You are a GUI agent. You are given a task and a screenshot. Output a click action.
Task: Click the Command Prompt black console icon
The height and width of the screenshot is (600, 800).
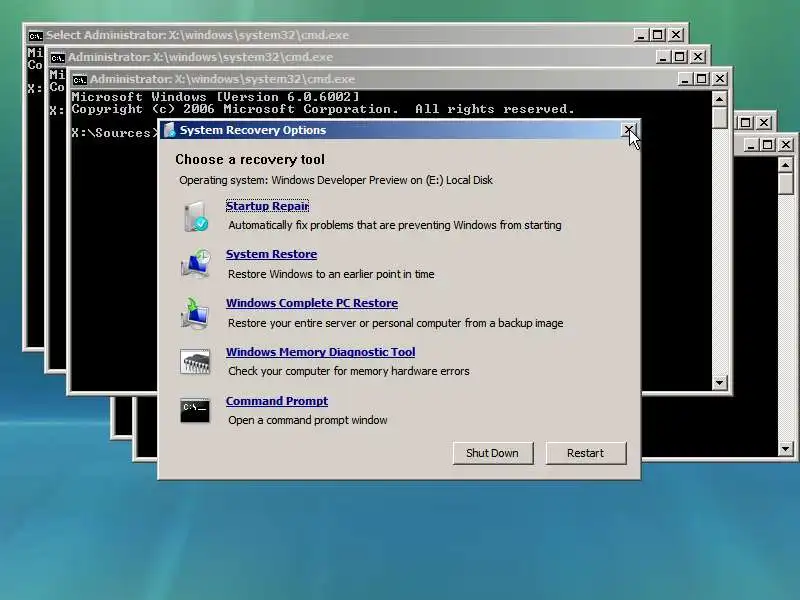[x=195, y=411]
